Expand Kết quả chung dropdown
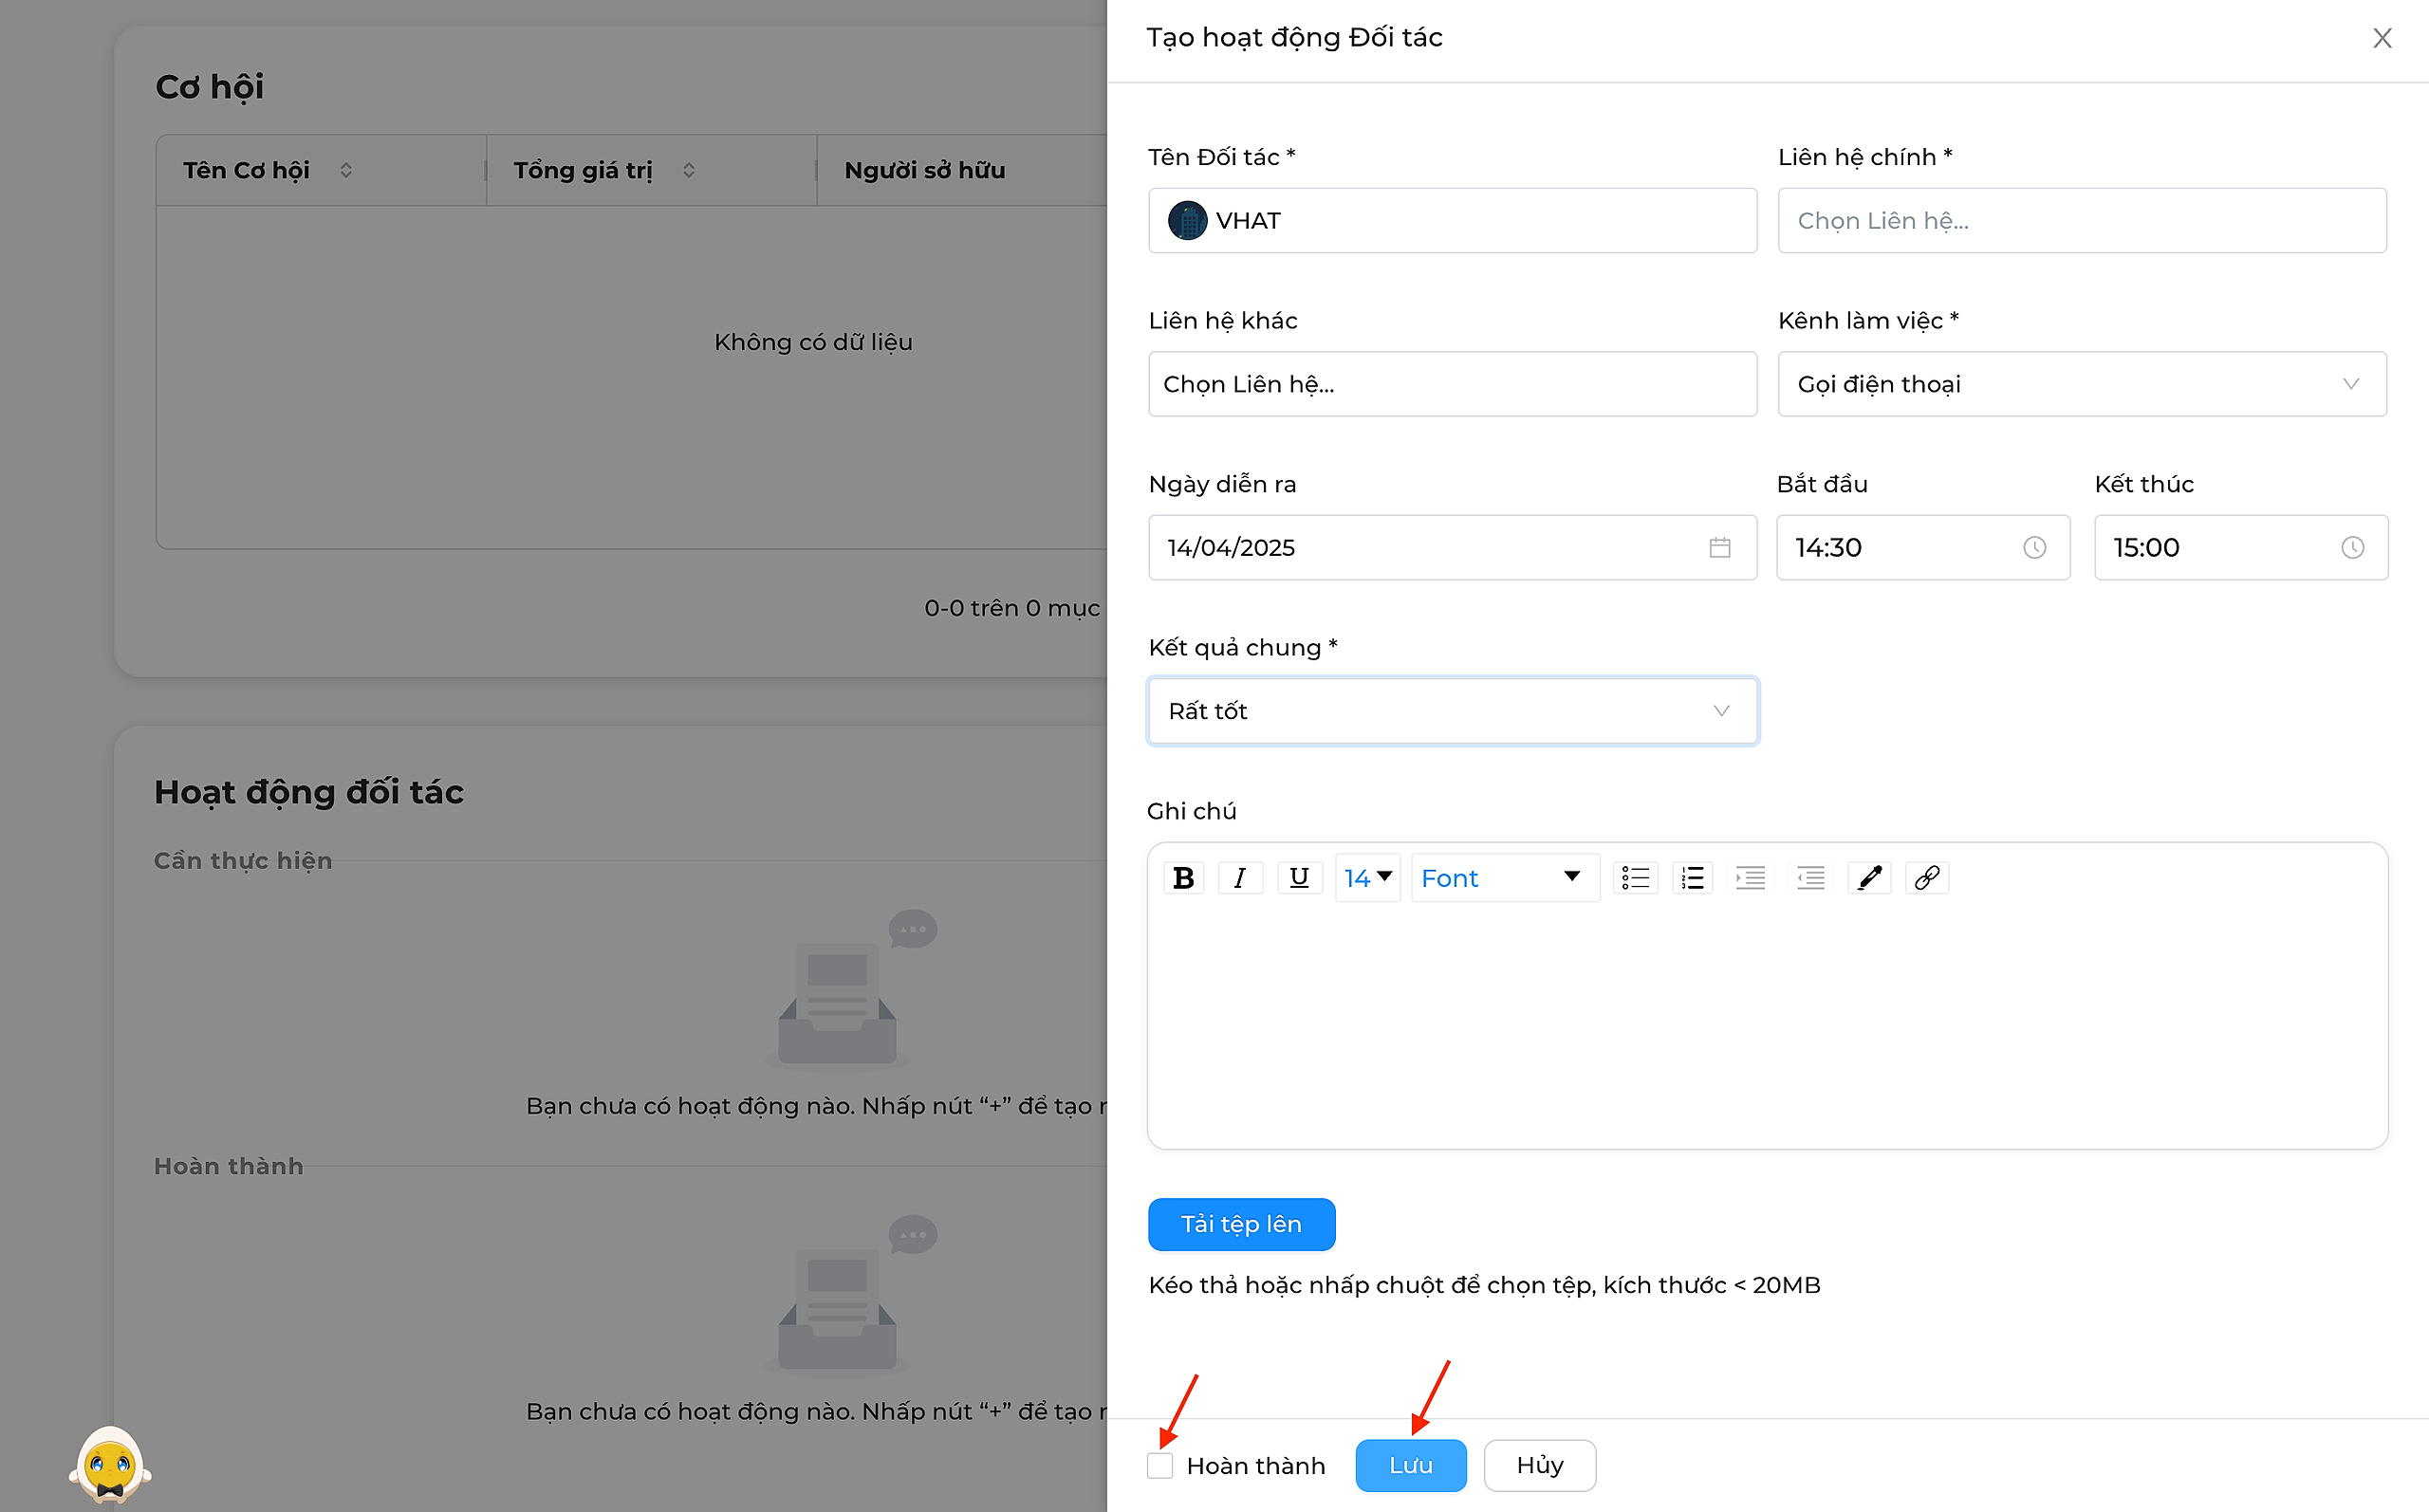This screenshot has height=1512, width=2429. click(x=1452, y=711)
